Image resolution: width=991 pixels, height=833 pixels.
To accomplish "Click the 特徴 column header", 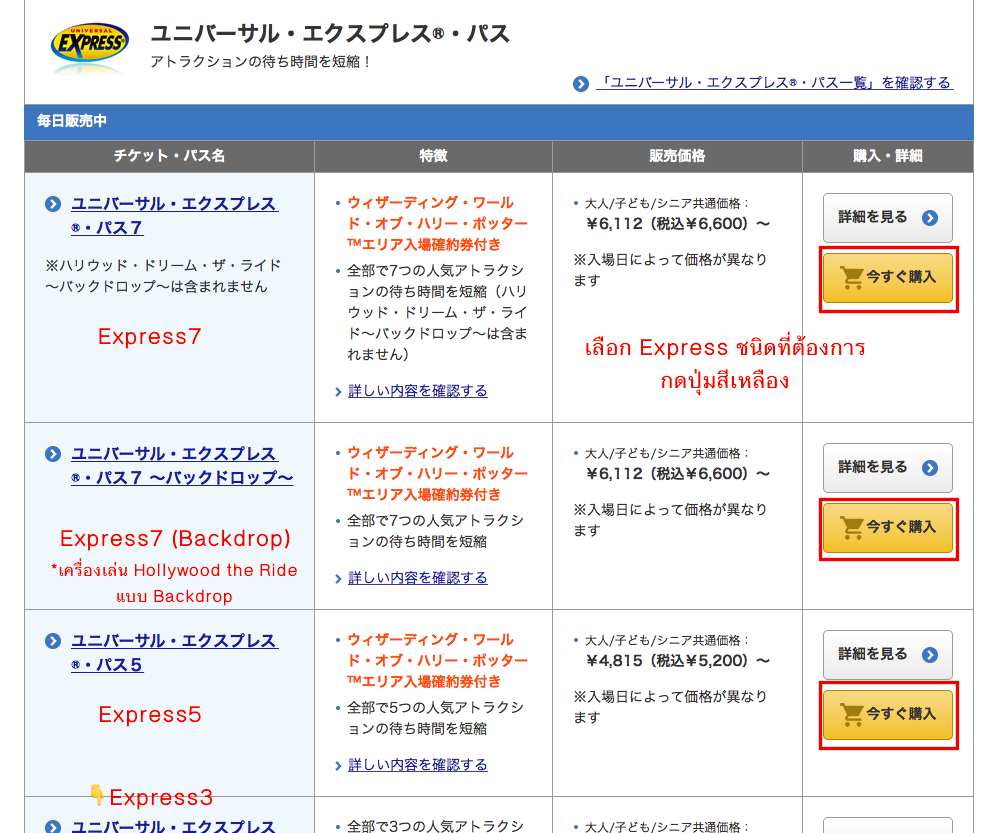I will [x=434, y=156].
